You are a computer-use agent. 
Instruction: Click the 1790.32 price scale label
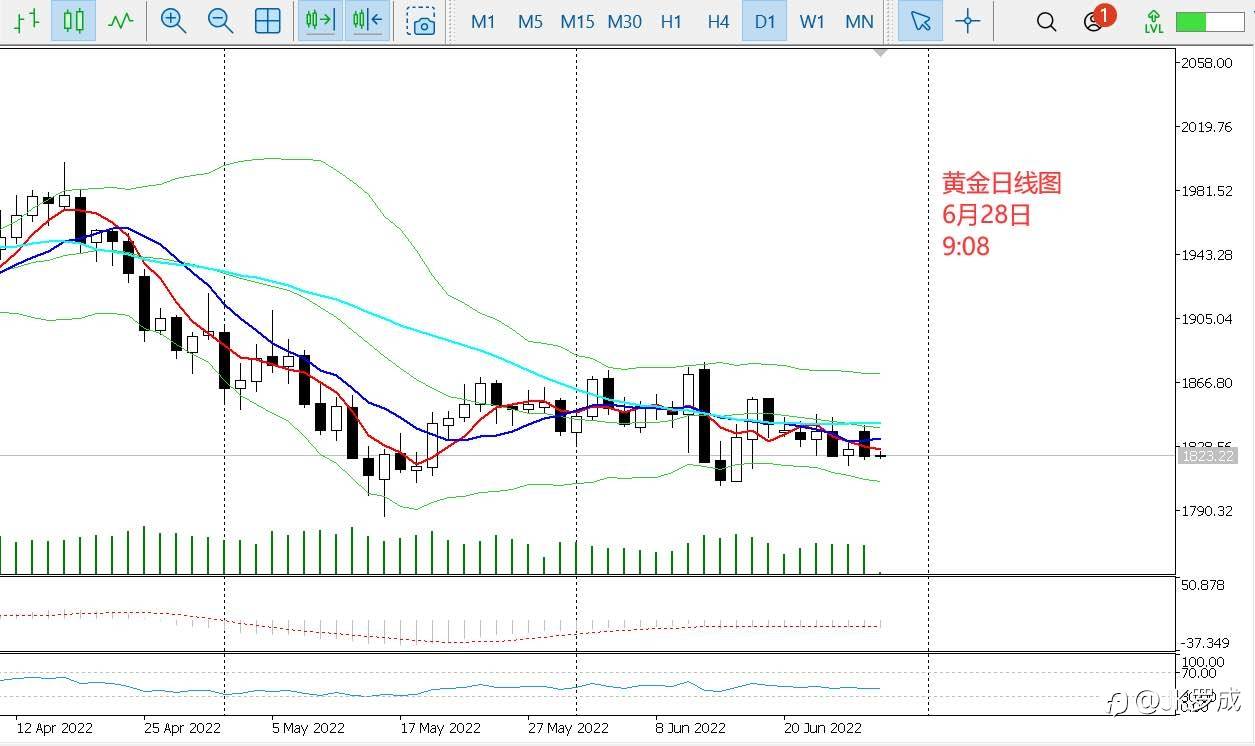tap(1206, 511)
